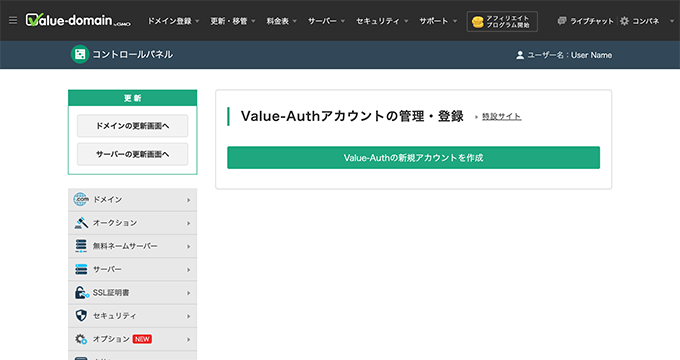Click the サーバー icon in sidebar
Viewport: 680px width, 360px height.
(81, 269)
